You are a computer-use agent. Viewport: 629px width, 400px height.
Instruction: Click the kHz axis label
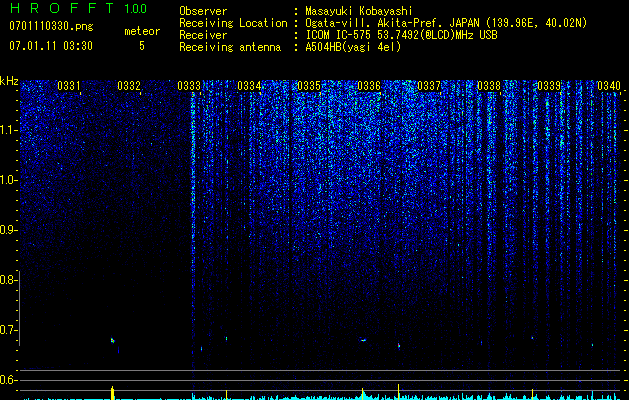(x=9, y=81)
